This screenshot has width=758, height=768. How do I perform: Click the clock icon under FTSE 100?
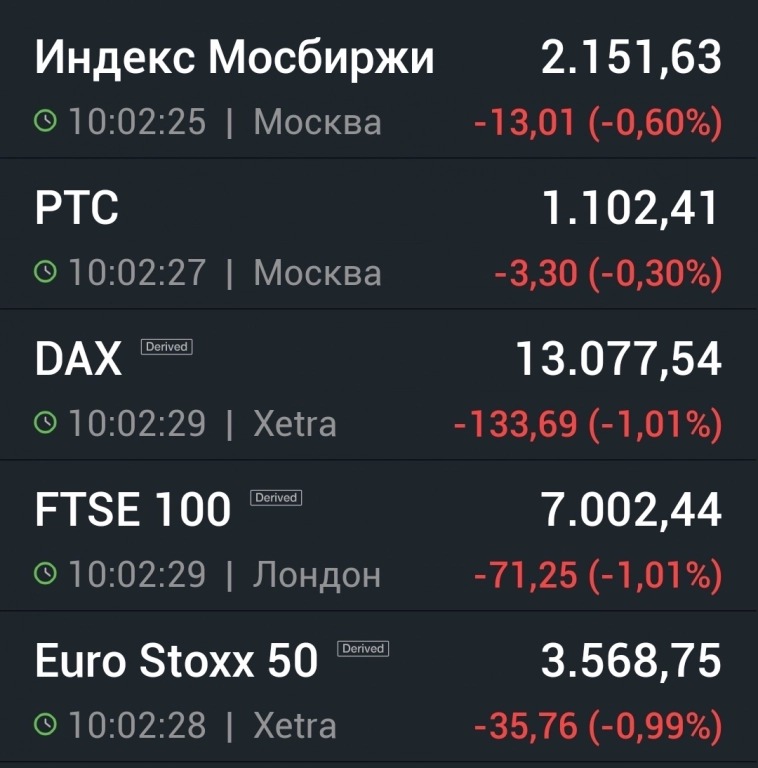click(x=46, y=574)
